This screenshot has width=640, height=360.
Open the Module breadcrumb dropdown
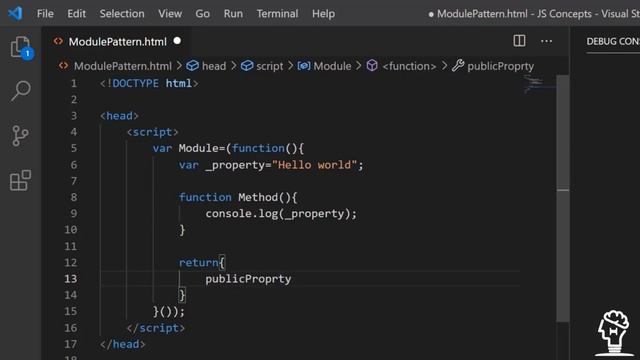[x=332, y=66]
